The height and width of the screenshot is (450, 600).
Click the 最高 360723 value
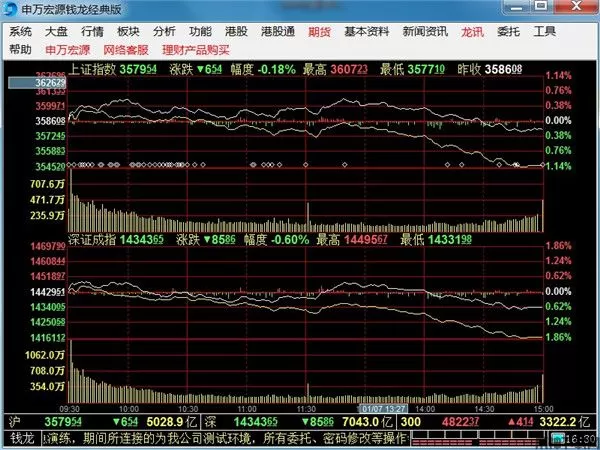tap(349, 69)
